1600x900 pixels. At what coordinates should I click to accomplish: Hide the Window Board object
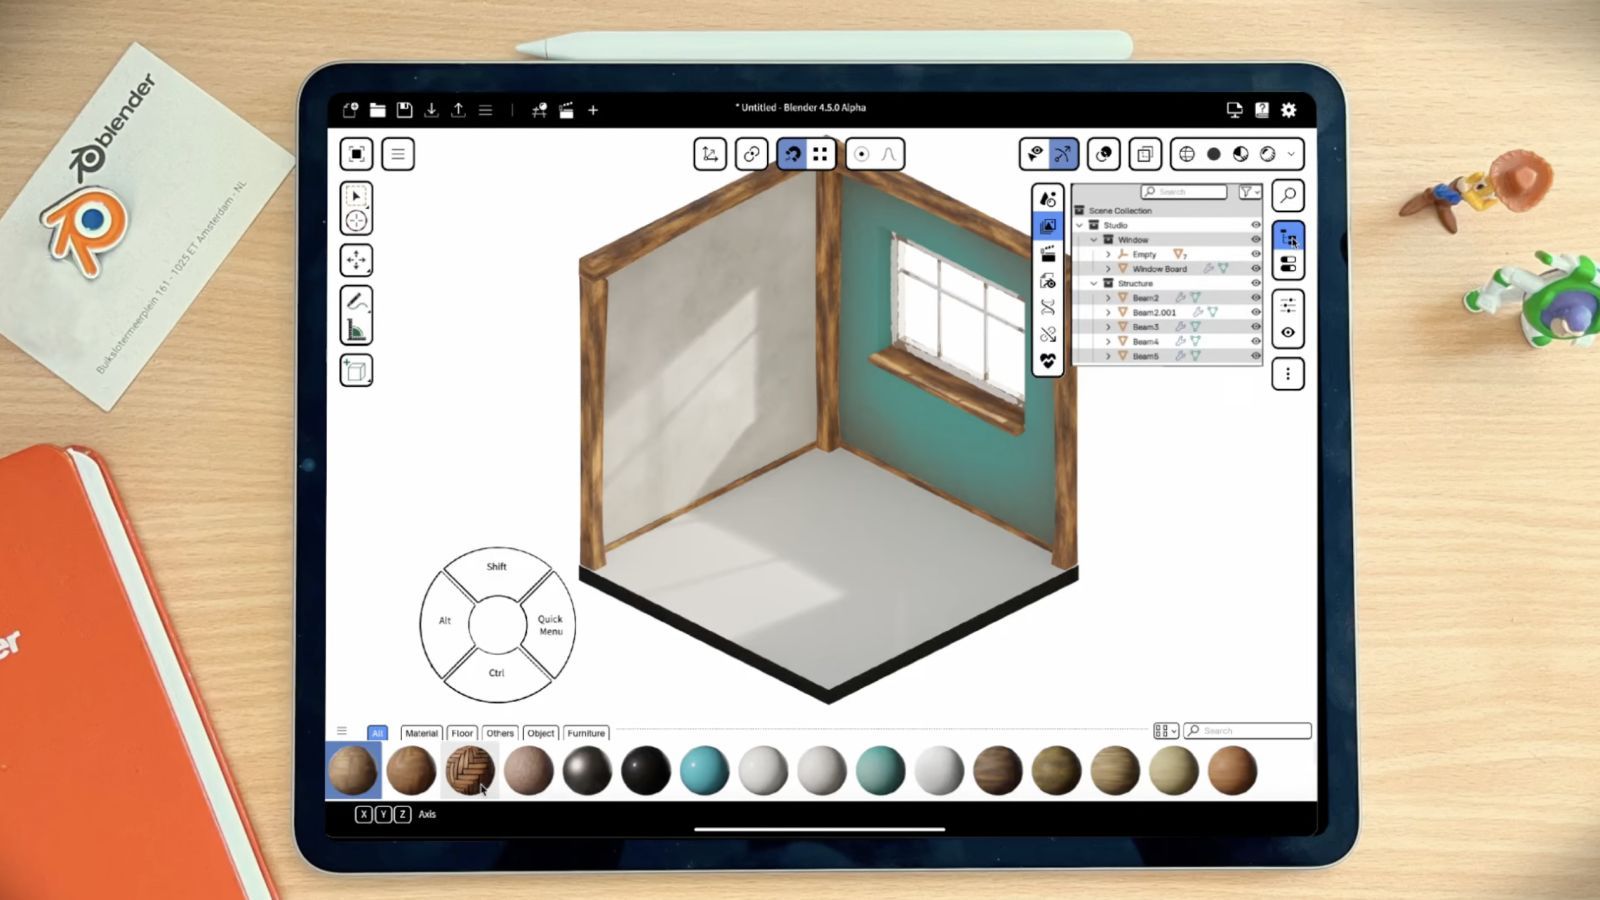(1256, 268)
